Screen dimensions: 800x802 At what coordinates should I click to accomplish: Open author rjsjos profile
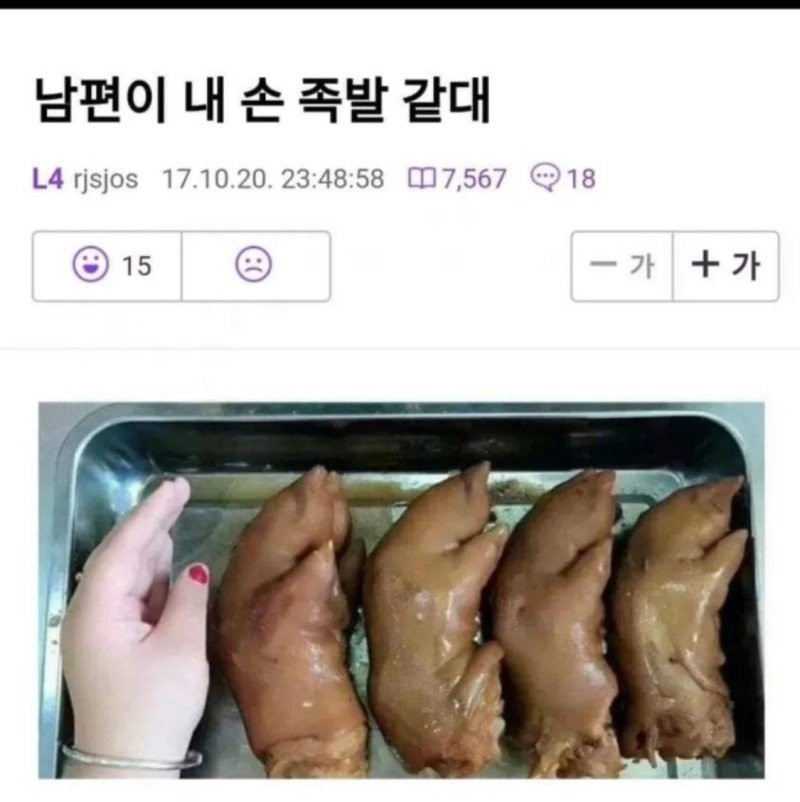point(106,180)
